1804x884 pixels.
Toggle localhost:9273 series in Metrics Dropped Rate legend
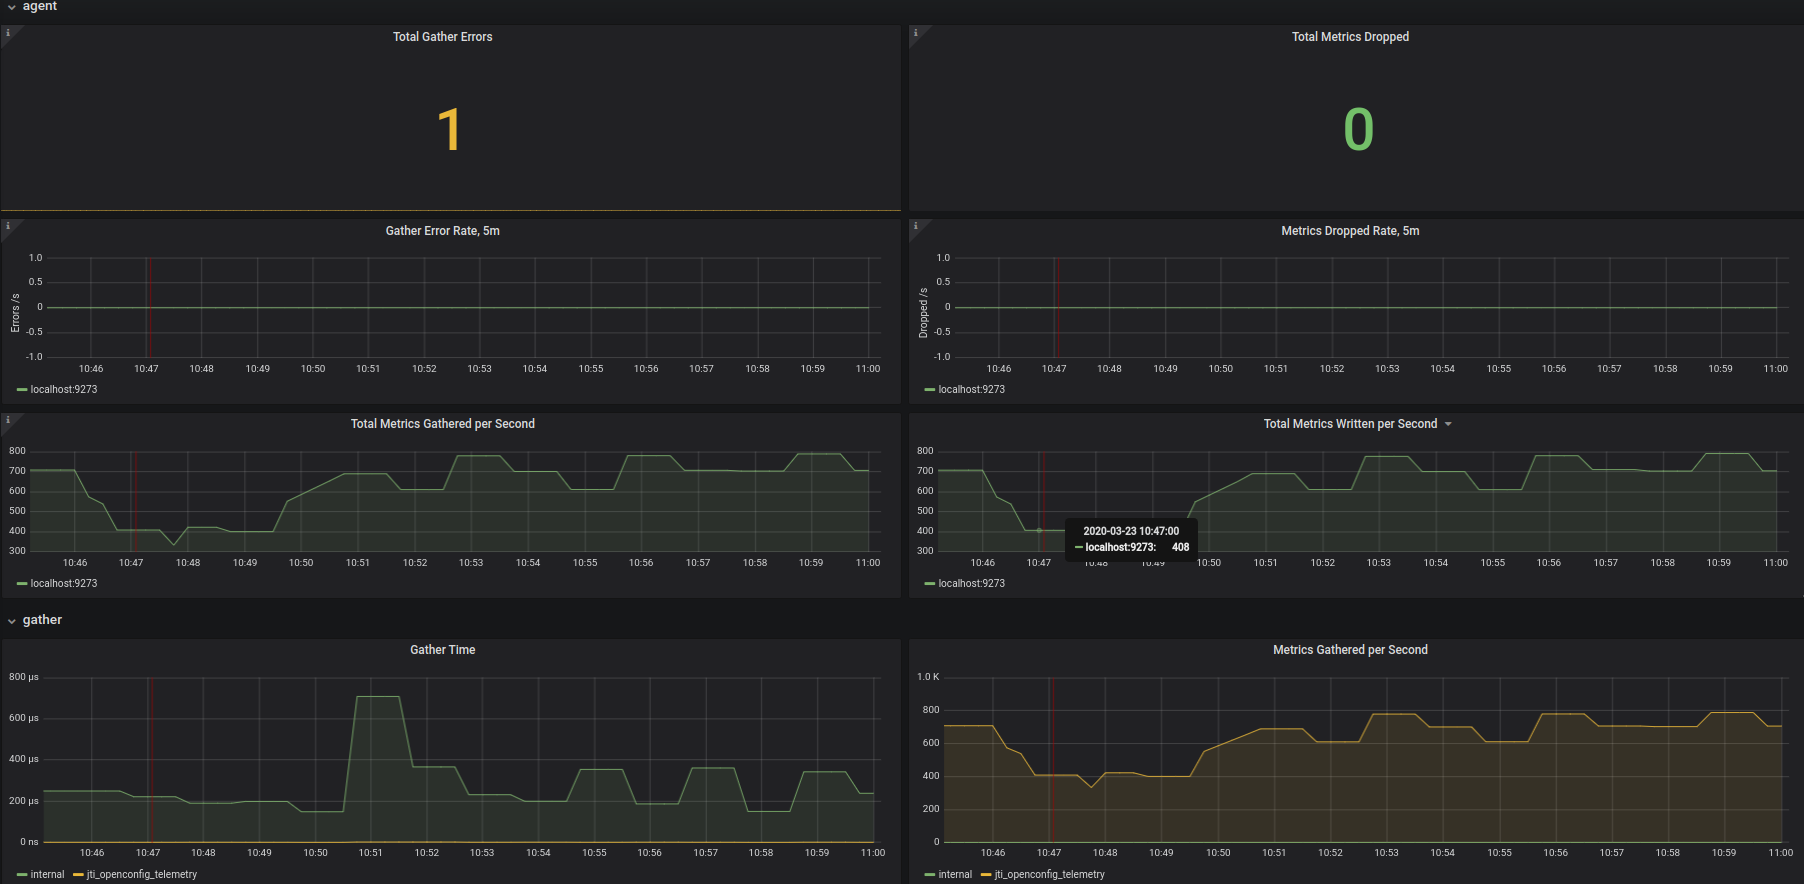pyautogui.click(x=971, y=390)
